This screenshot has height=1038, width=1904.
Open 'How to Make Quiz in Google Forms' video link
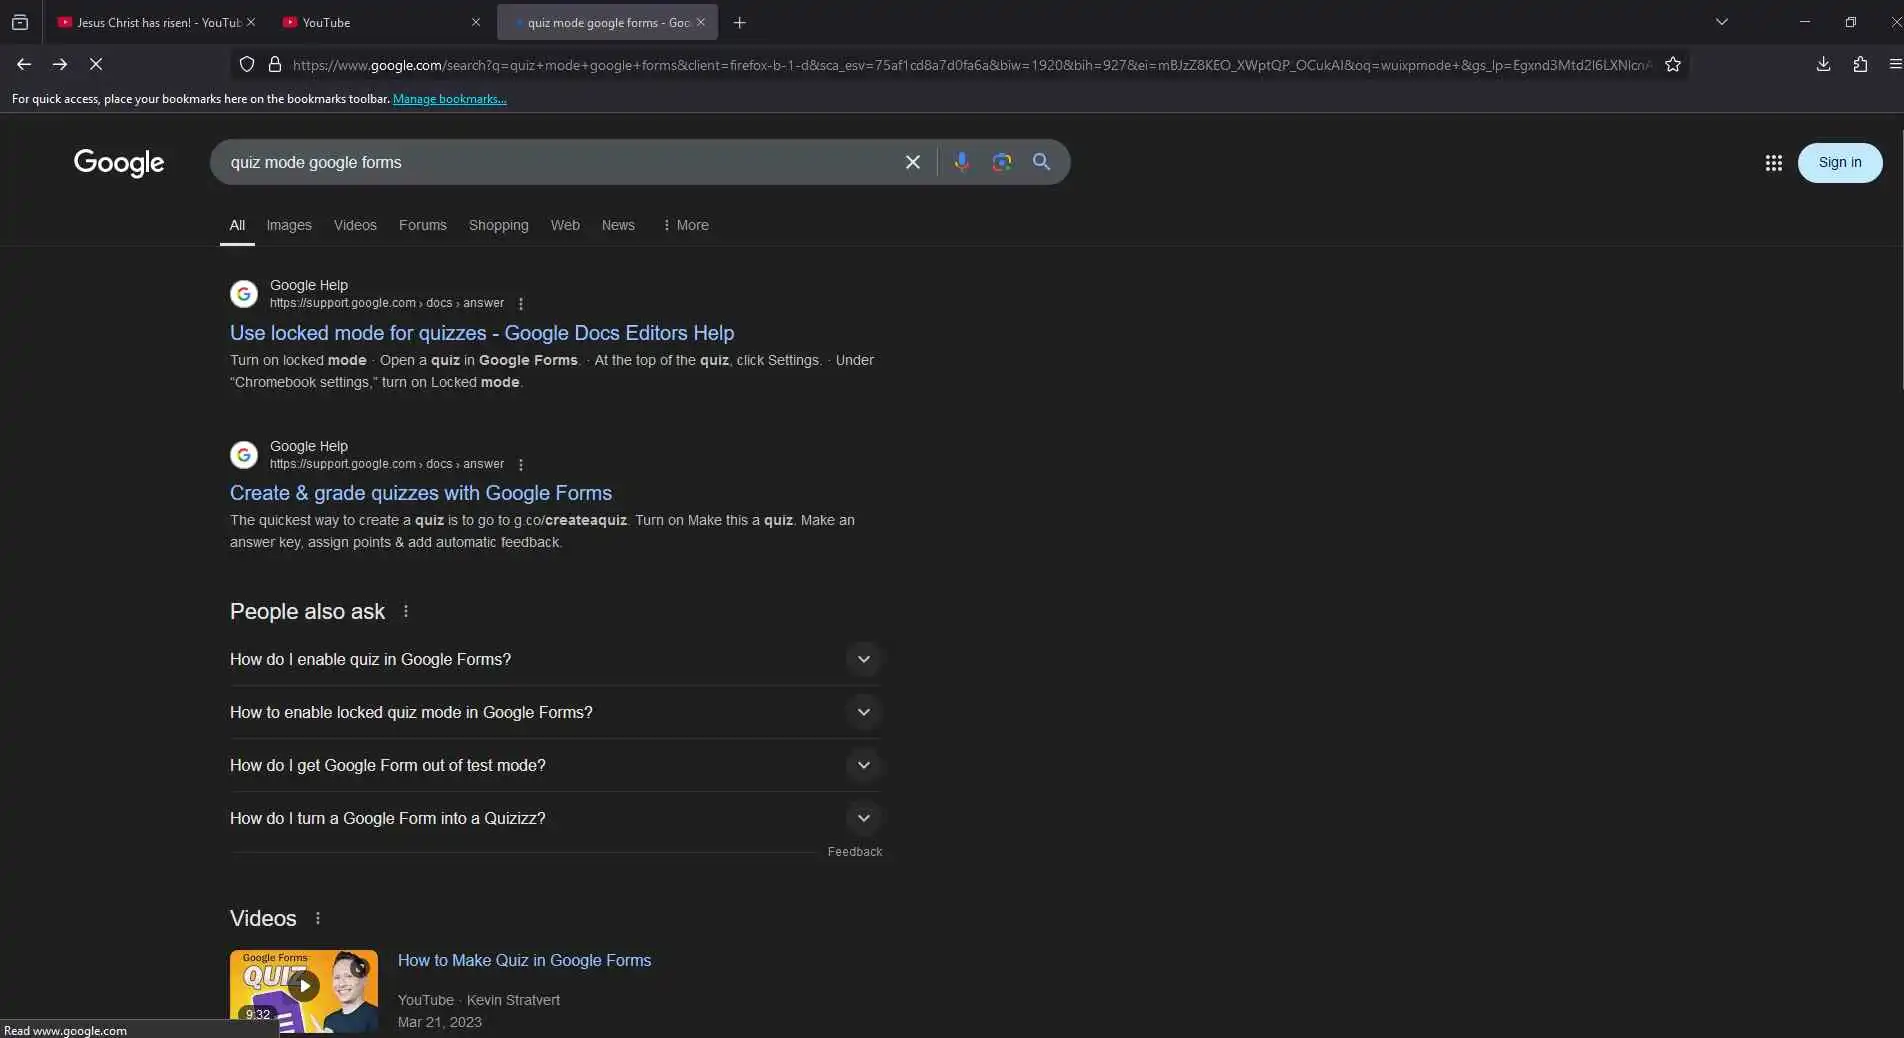coord(524,960)
